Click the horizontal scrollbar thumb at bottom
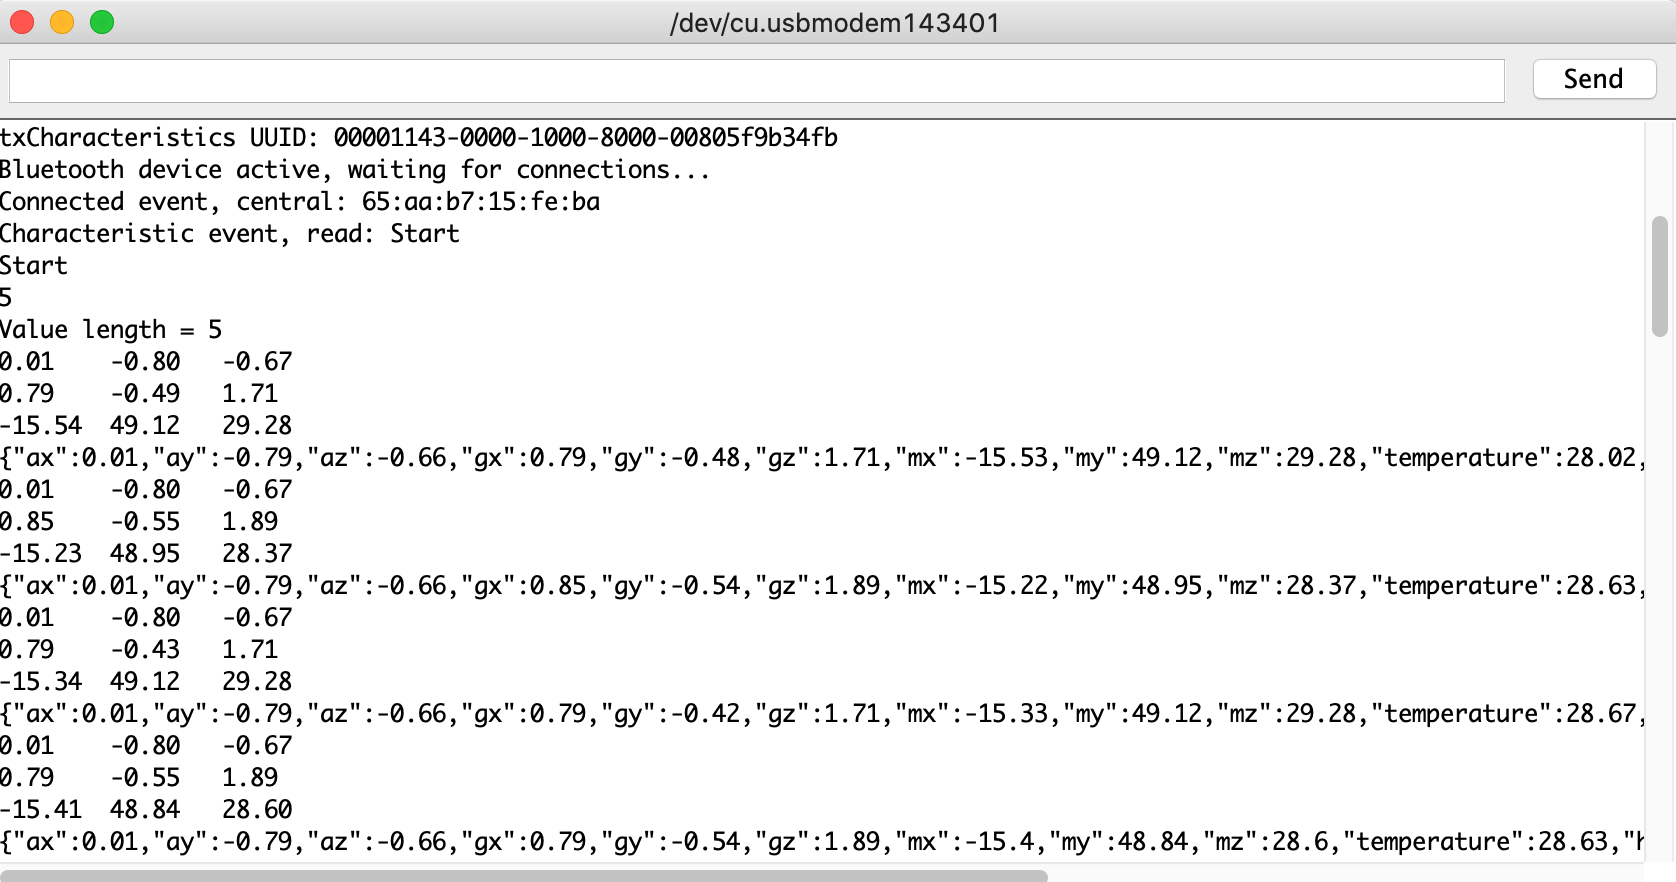Image resolution: width=1676 pixels, height=882 pixels. click(x=524, y=876)
